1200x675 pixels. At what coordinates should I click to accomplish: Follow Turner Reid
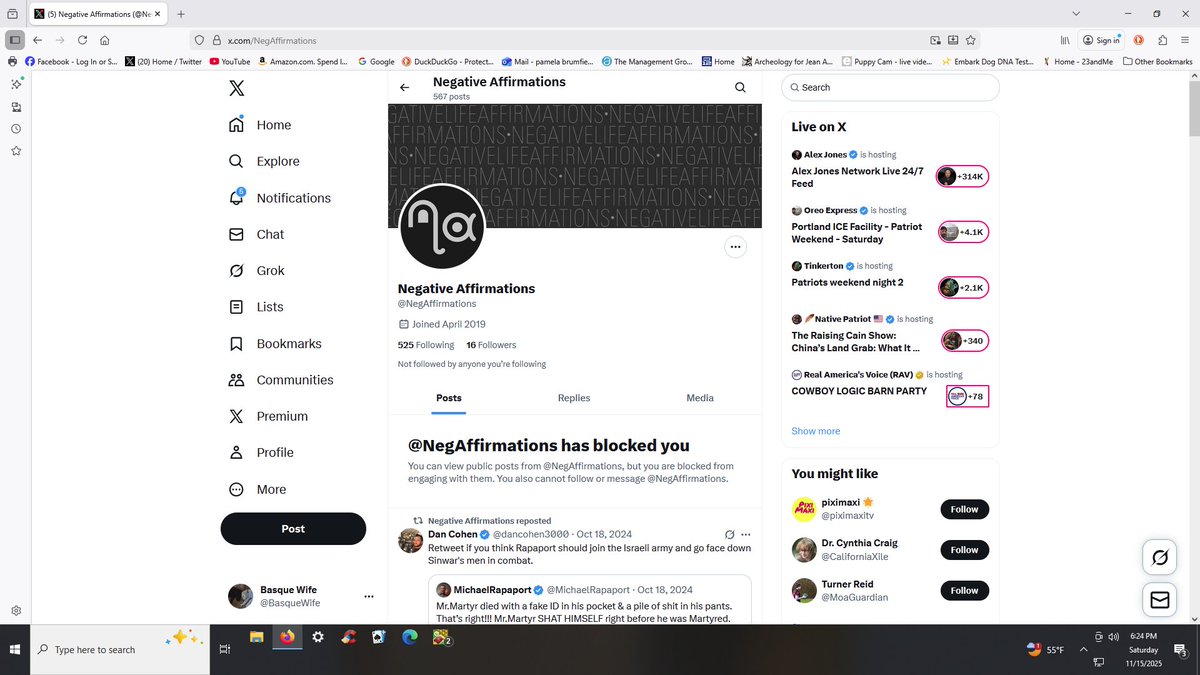point(965,590)
